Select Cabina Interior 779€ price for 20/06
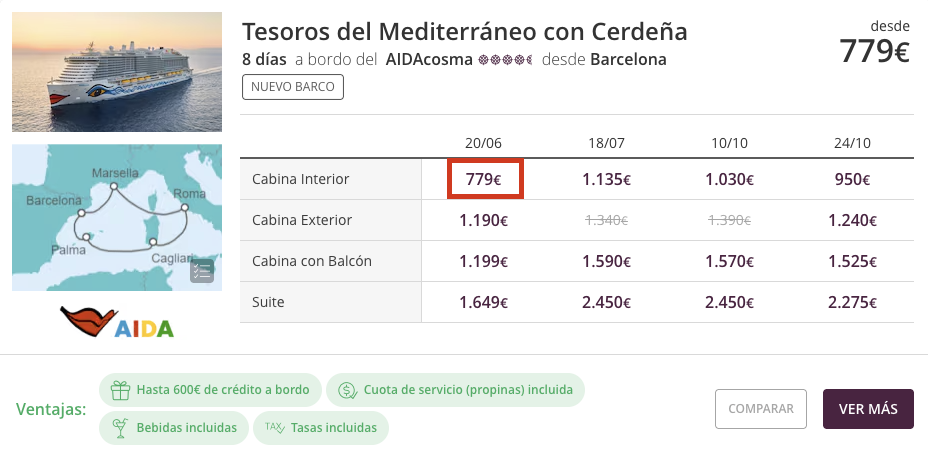Viewport: 928px width, 460px height. click(484, 179)
